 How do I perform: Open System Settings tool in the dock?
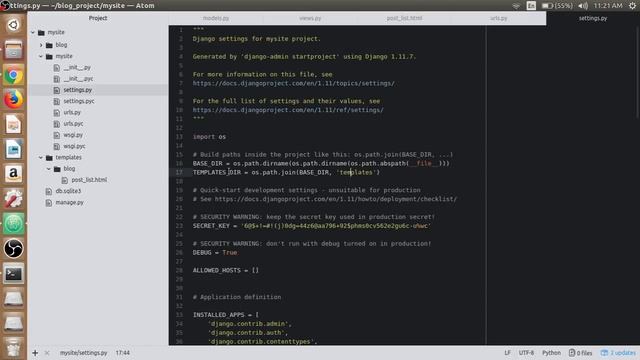13,199
